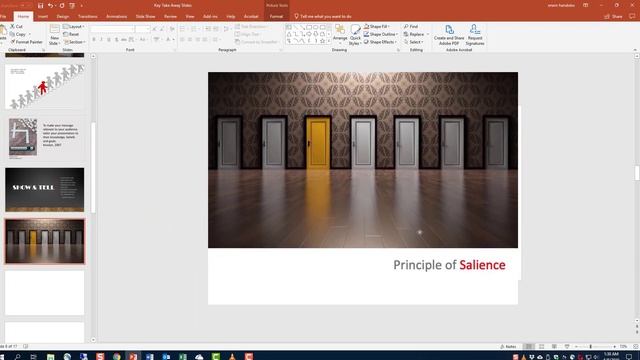The image size is (640, 360).
Task: Expand Shape Fill dropdown
Action: click(376, 26)
